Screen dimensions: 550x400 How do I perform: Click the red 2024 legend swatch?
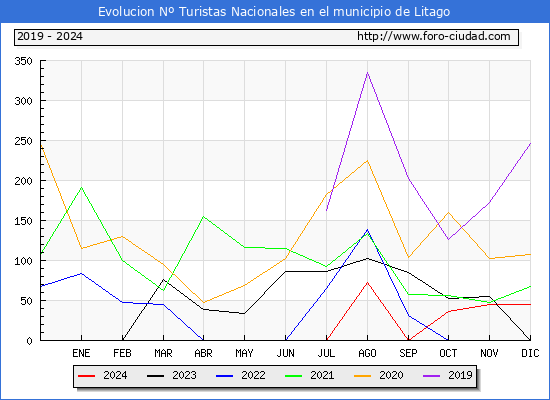click(86, 376)
